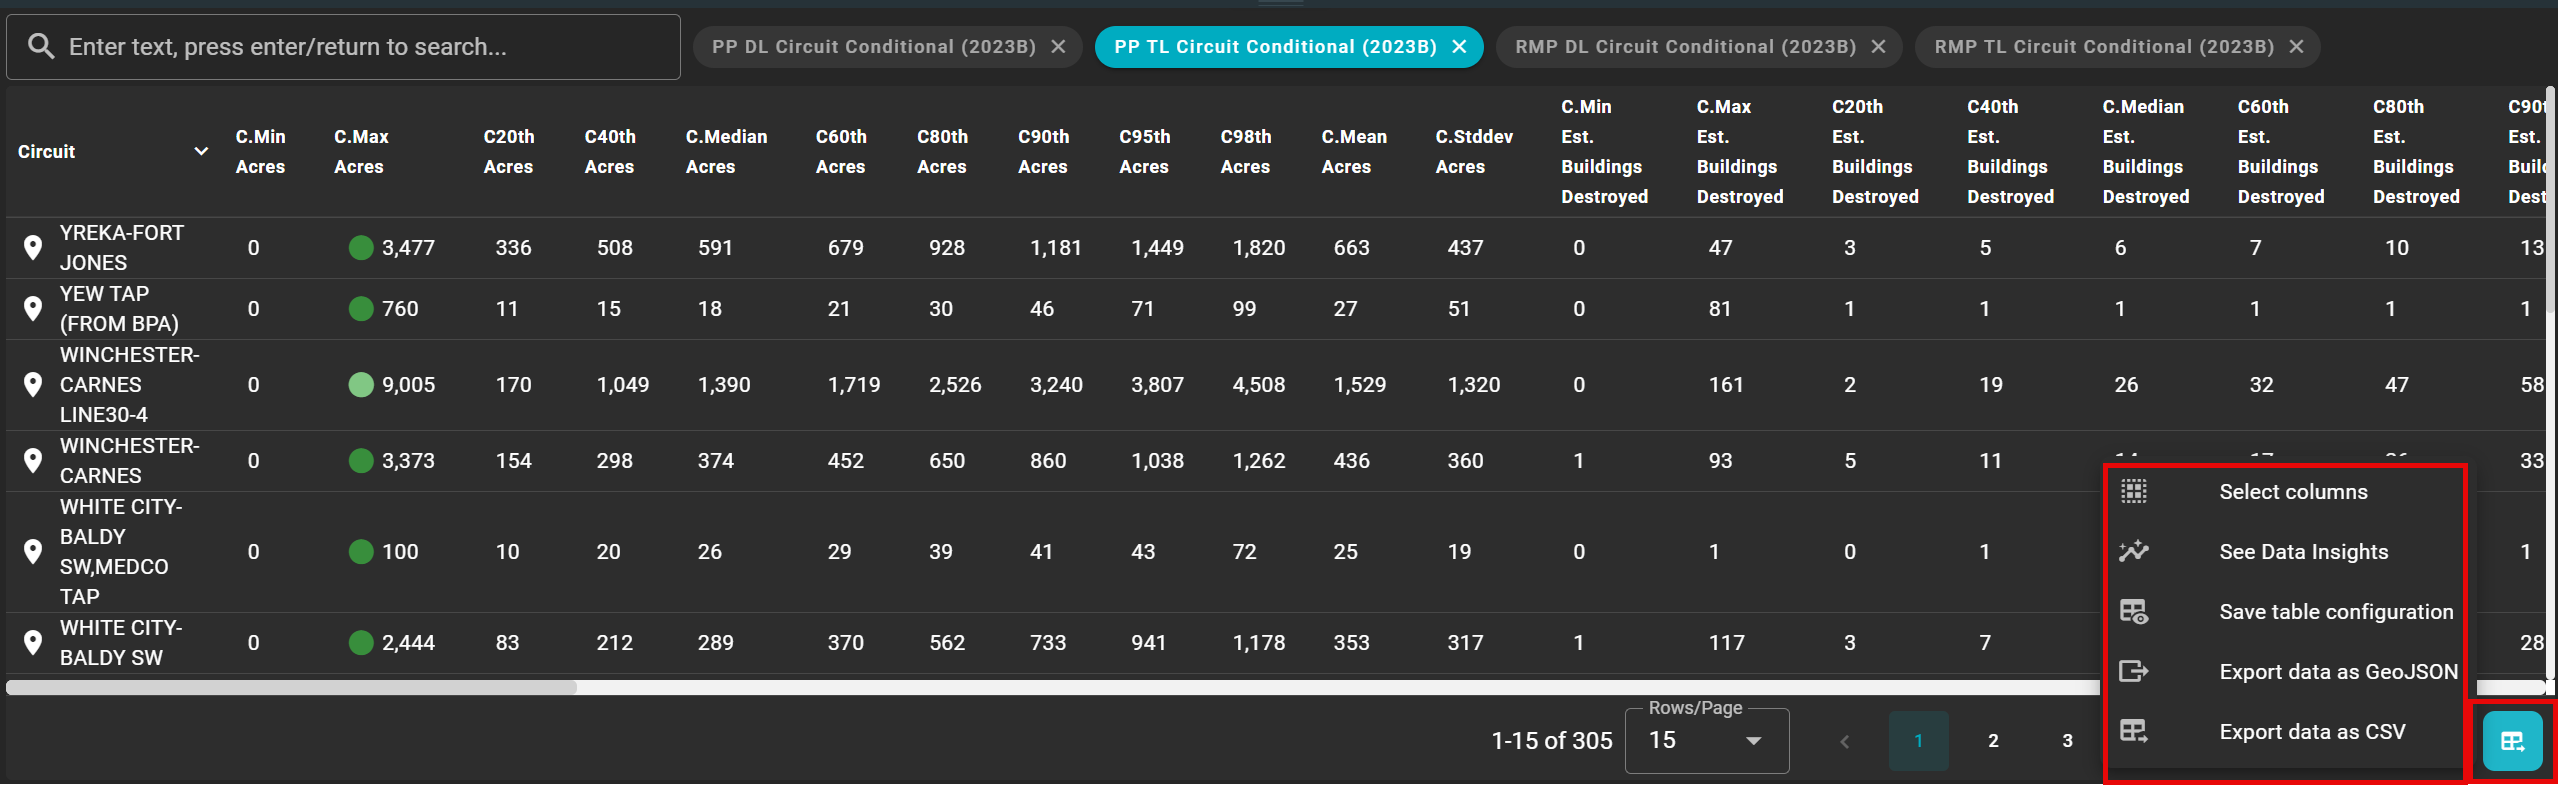Select See Data Insights menu entry
Viewport: 2558px width, 785px height.
[x=2302, y=552]
